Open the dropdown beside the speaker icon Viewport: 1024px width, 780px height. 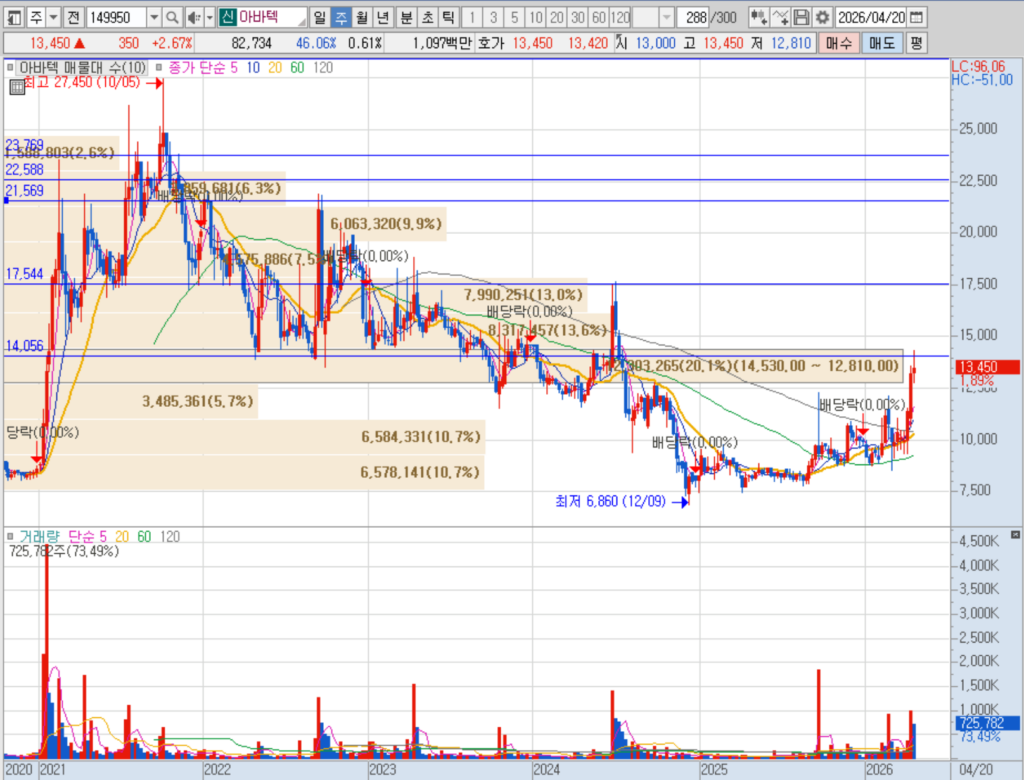[x=210, y=17]
